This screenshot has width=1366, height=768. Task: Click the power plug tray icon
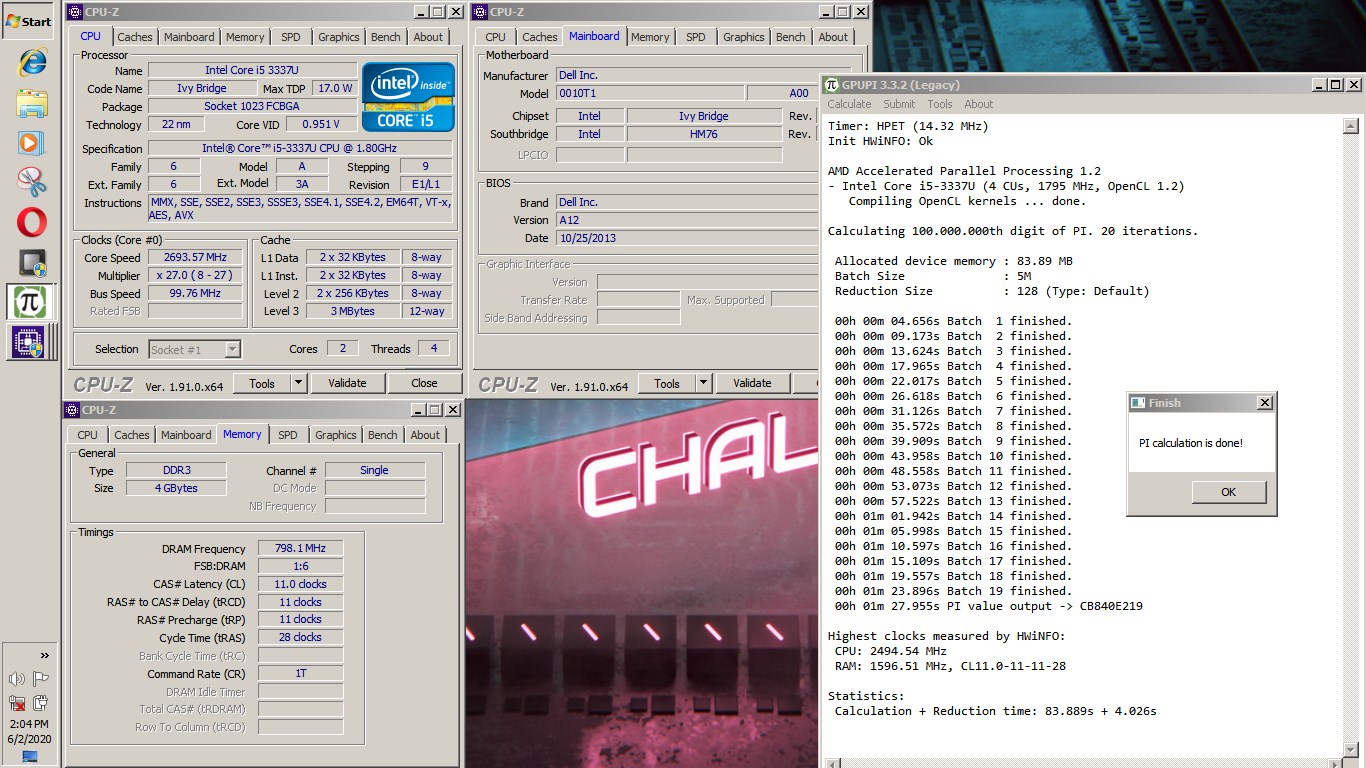point(41,703)
